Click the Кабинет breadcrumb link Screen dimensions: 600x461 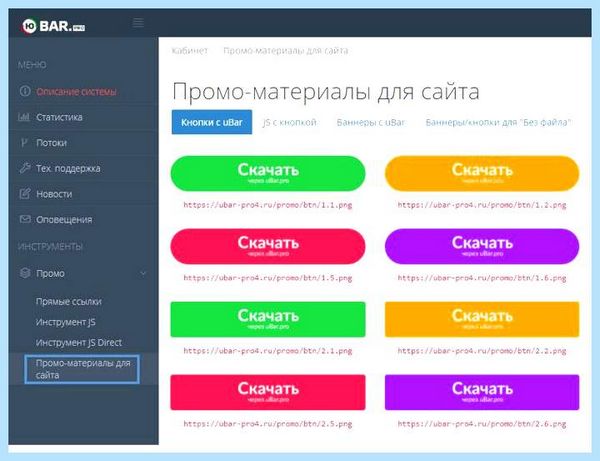[189, 50]
